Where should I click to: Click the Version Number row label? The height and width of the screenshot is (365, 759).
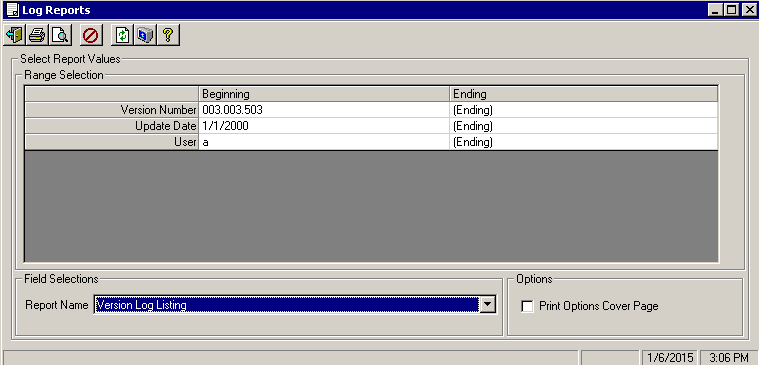click(x=111, y=110)
